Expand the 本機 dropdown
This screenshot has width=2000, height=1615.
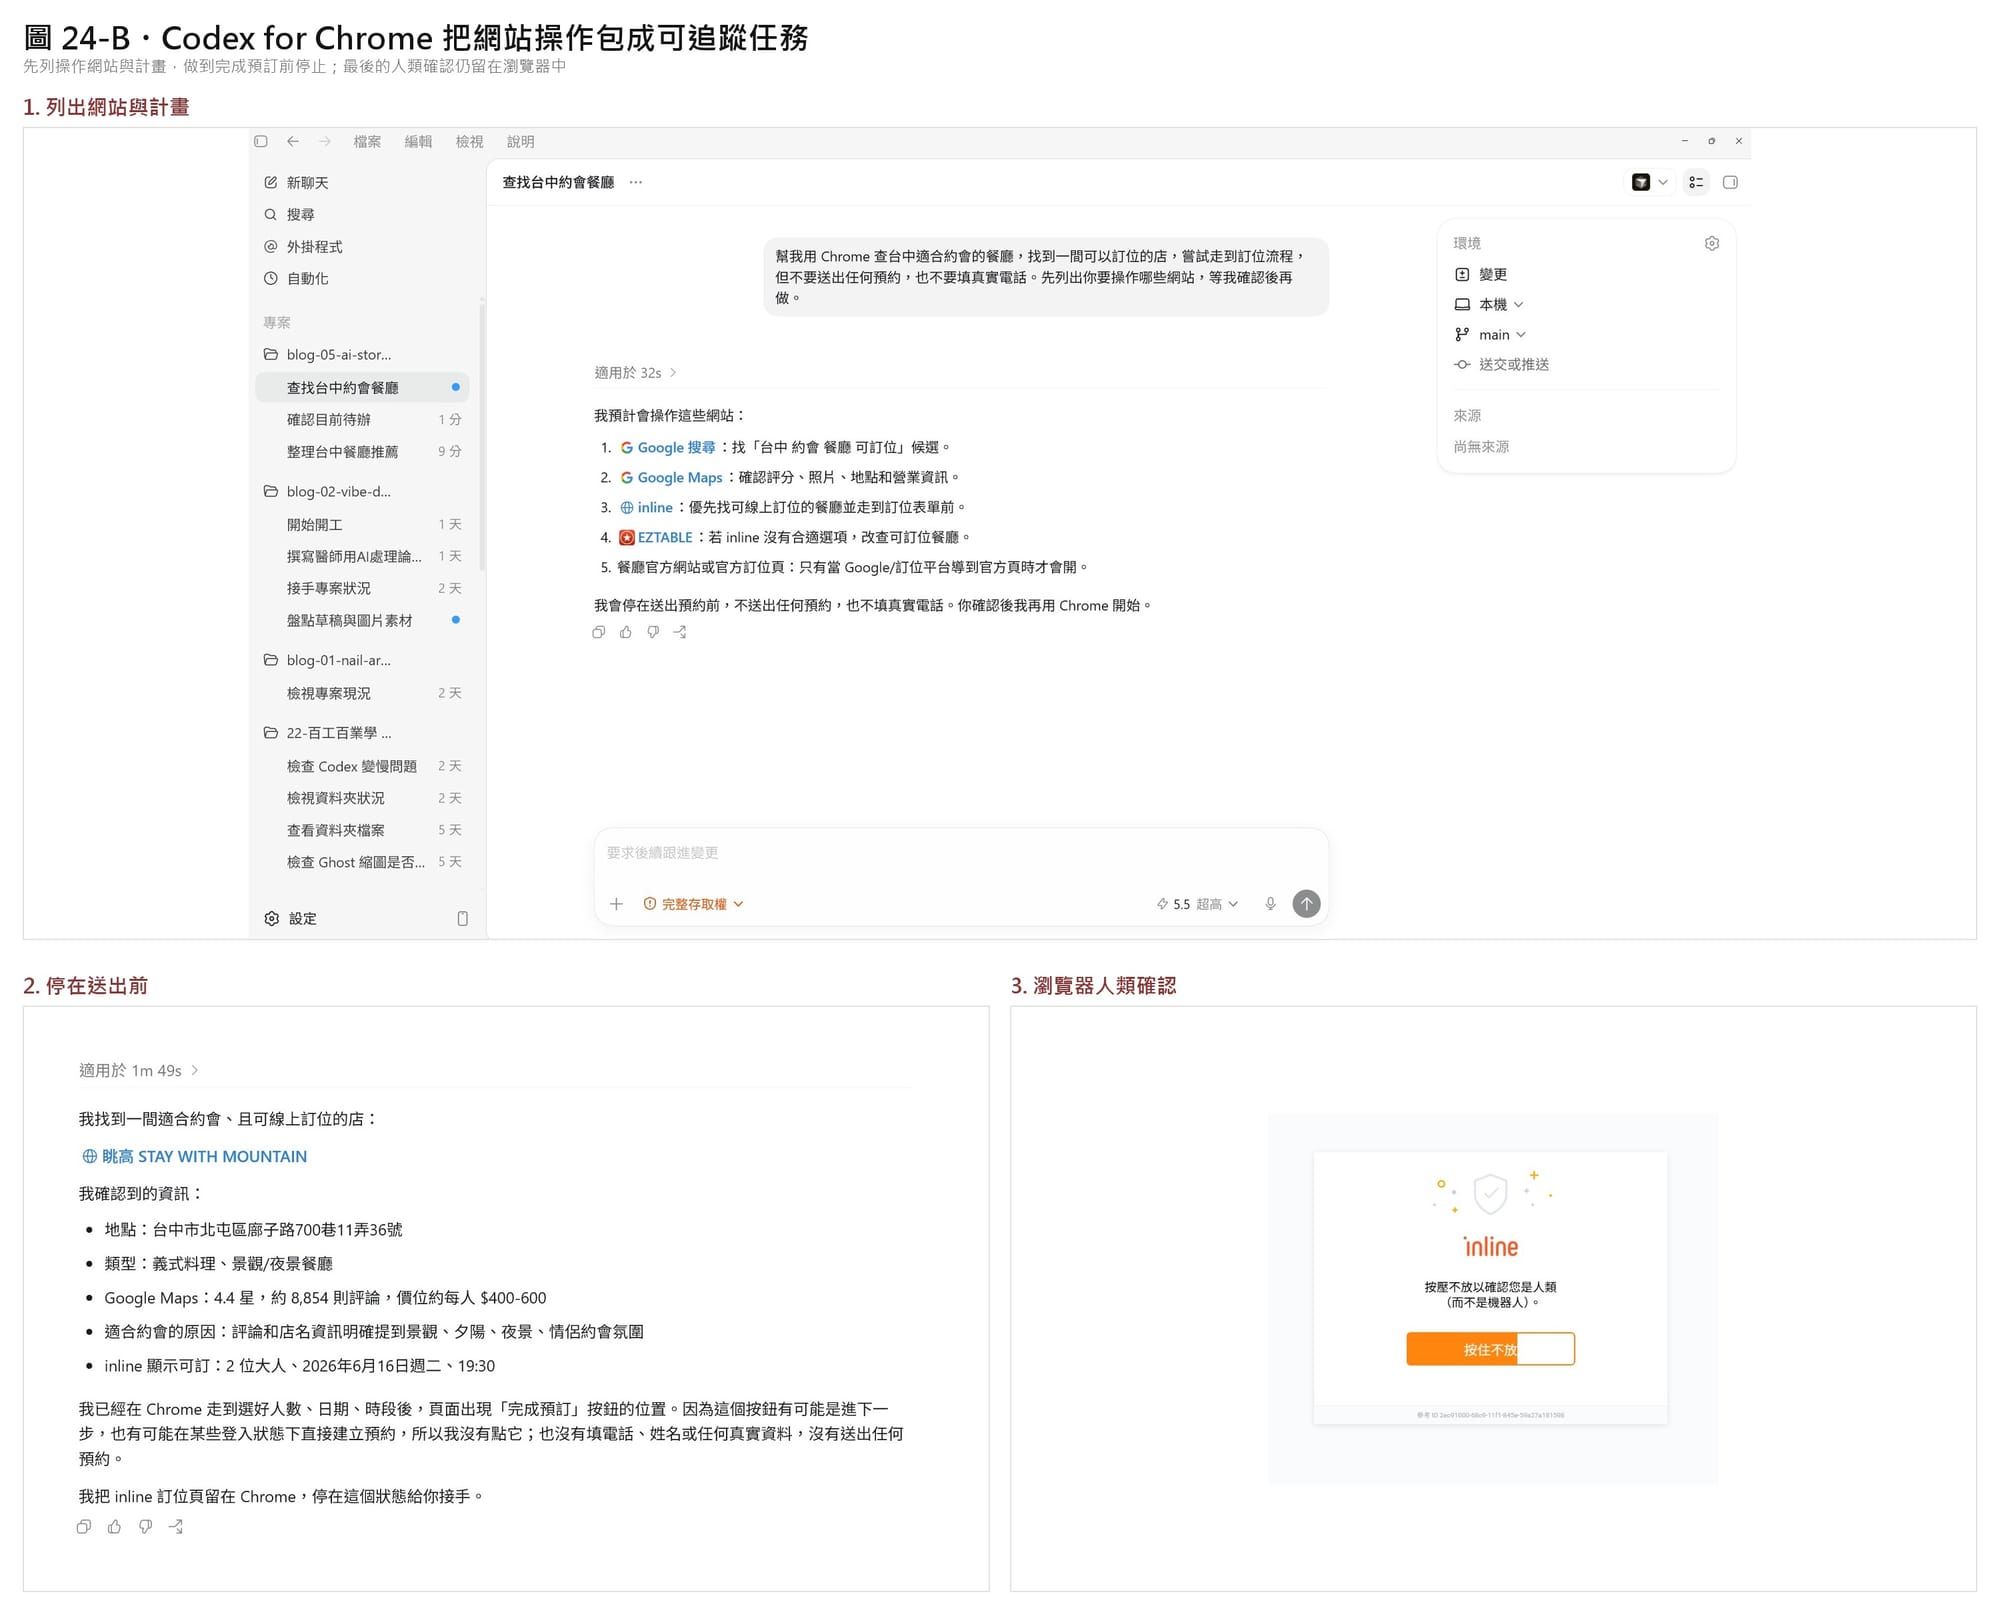[1489, 305]
